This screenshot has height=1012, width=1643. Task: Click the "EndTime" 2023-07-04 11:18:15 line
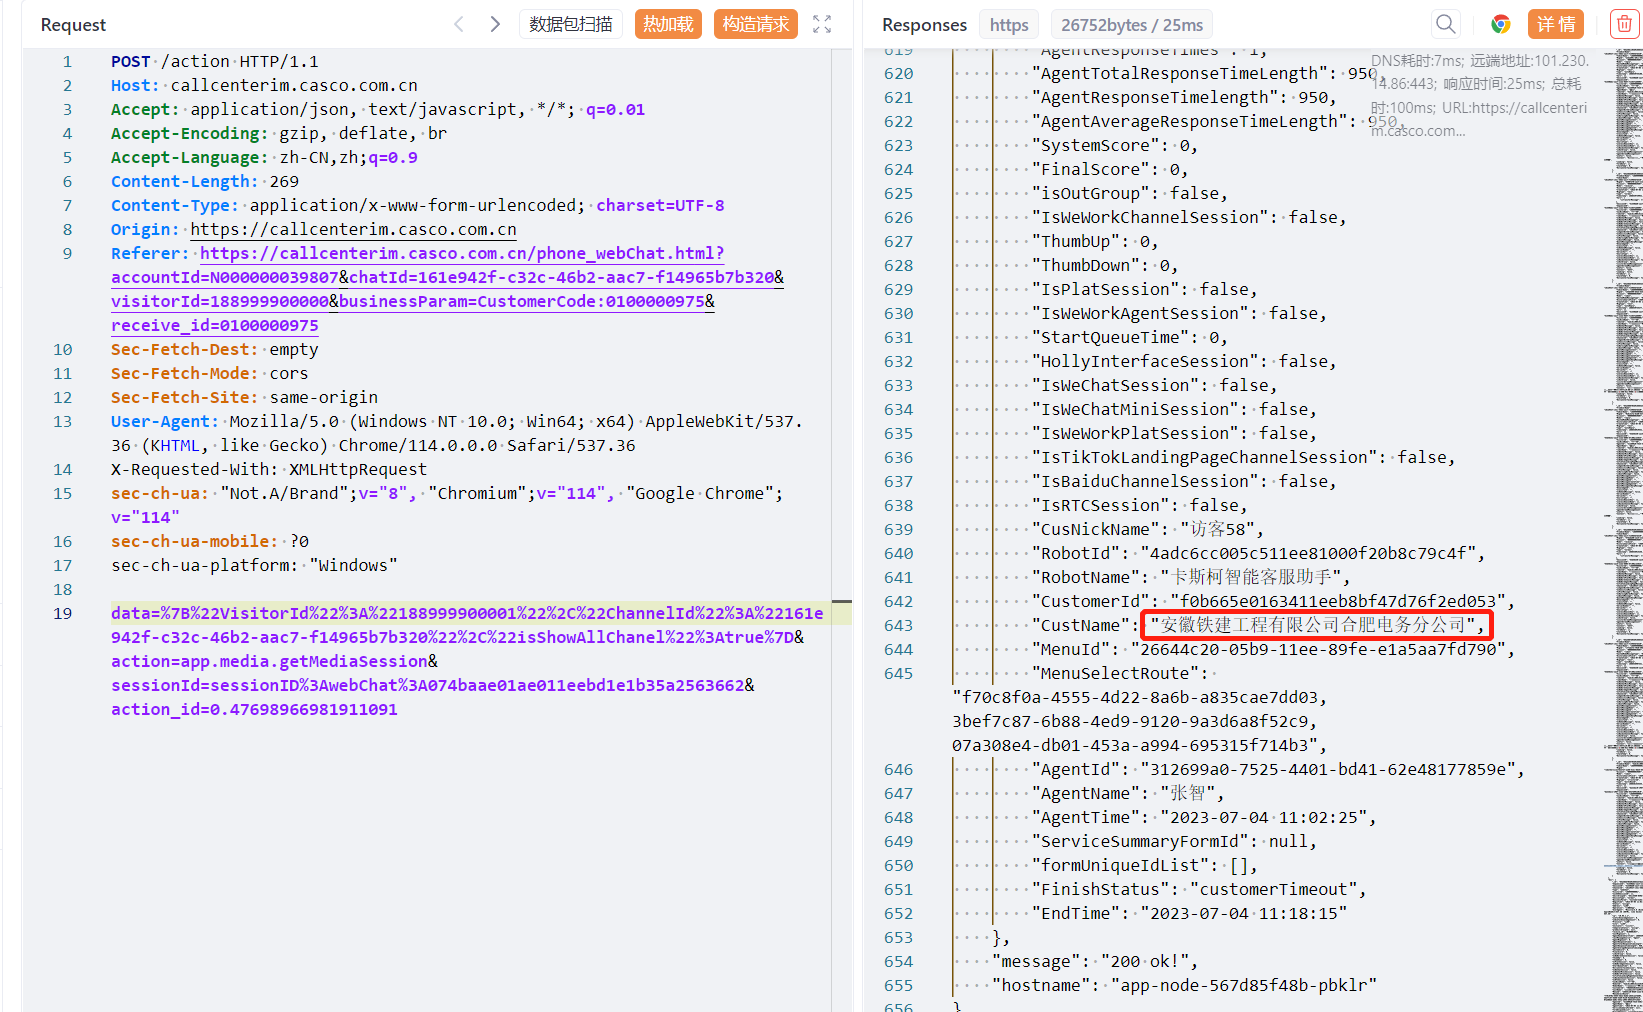click(1189, 913)
